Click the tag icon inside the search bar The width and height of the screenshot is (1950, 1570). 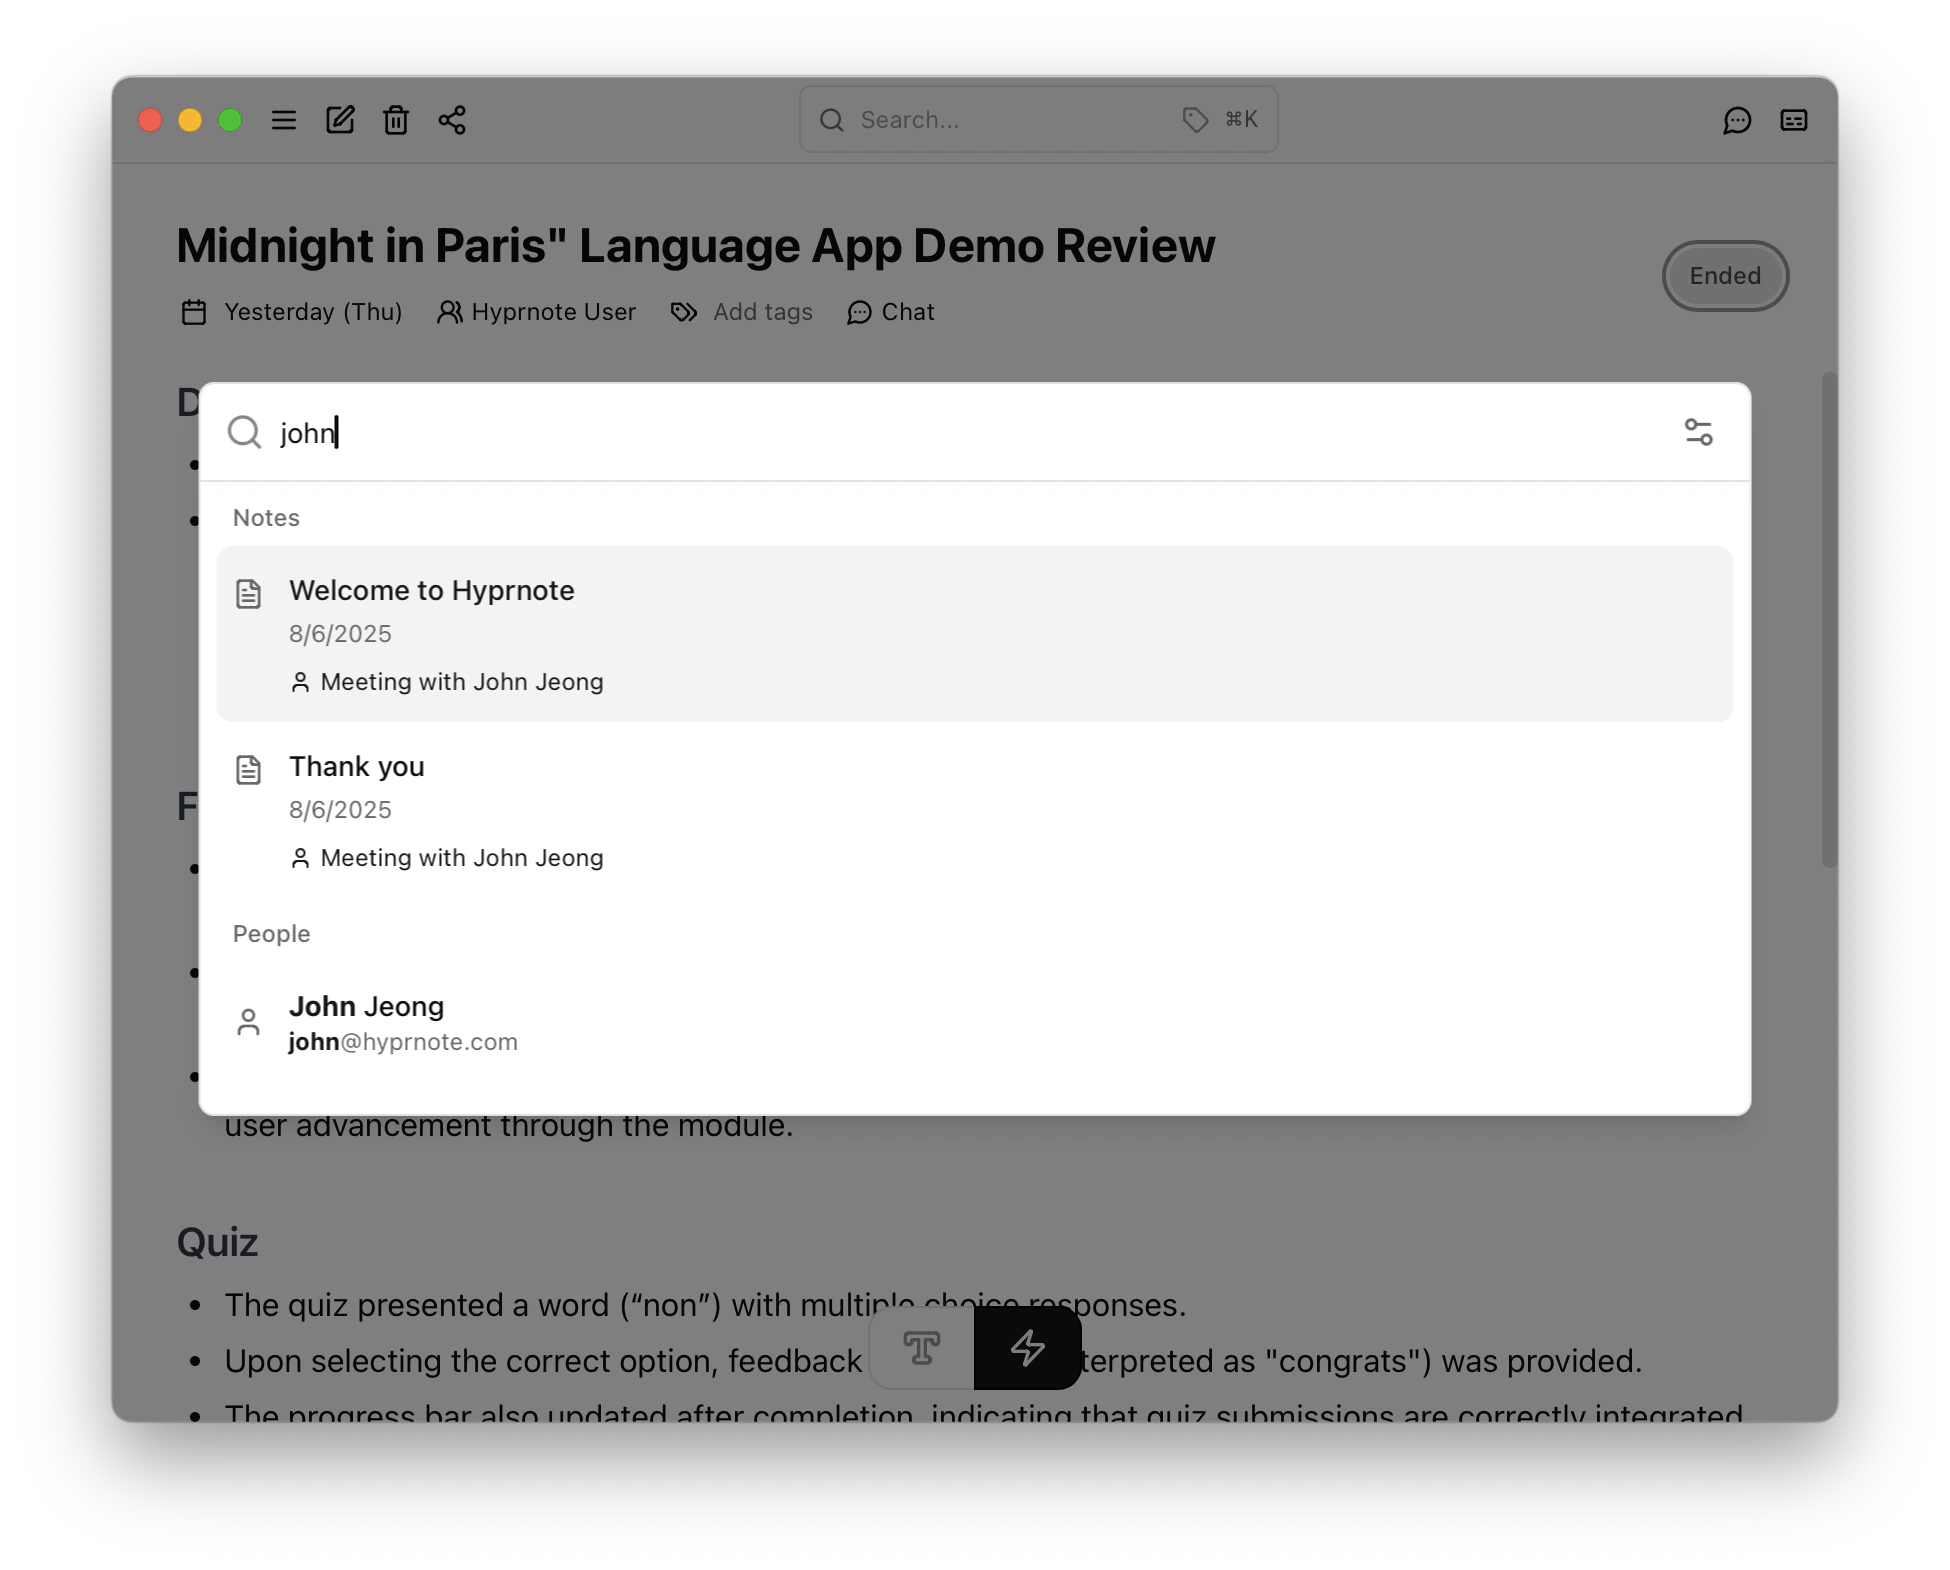pyautogui.click(x=1195, y=119)
